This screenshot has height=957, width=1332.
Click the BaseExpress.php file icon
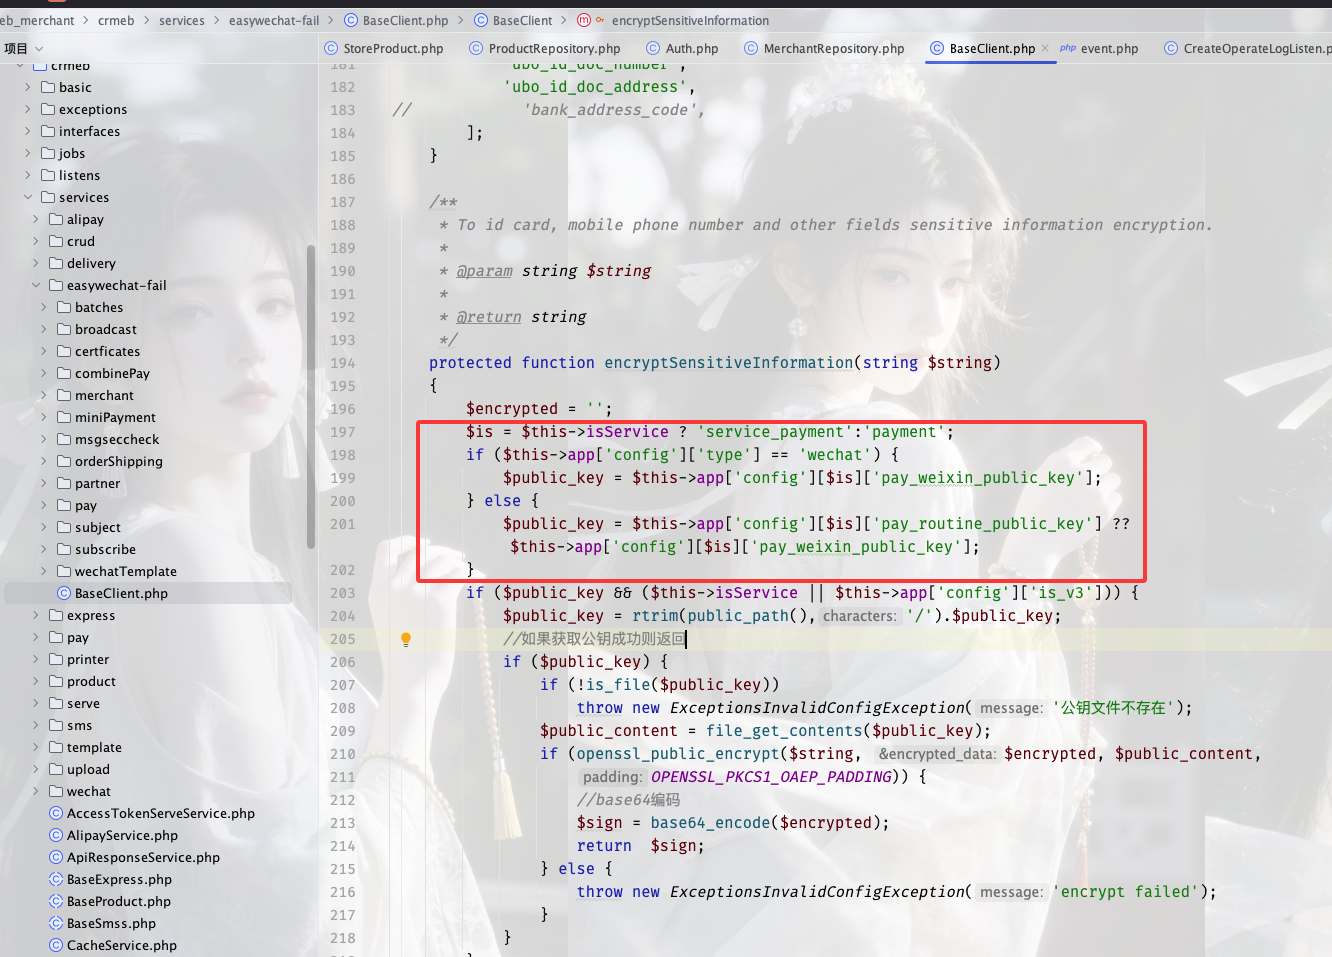(56, 879)
